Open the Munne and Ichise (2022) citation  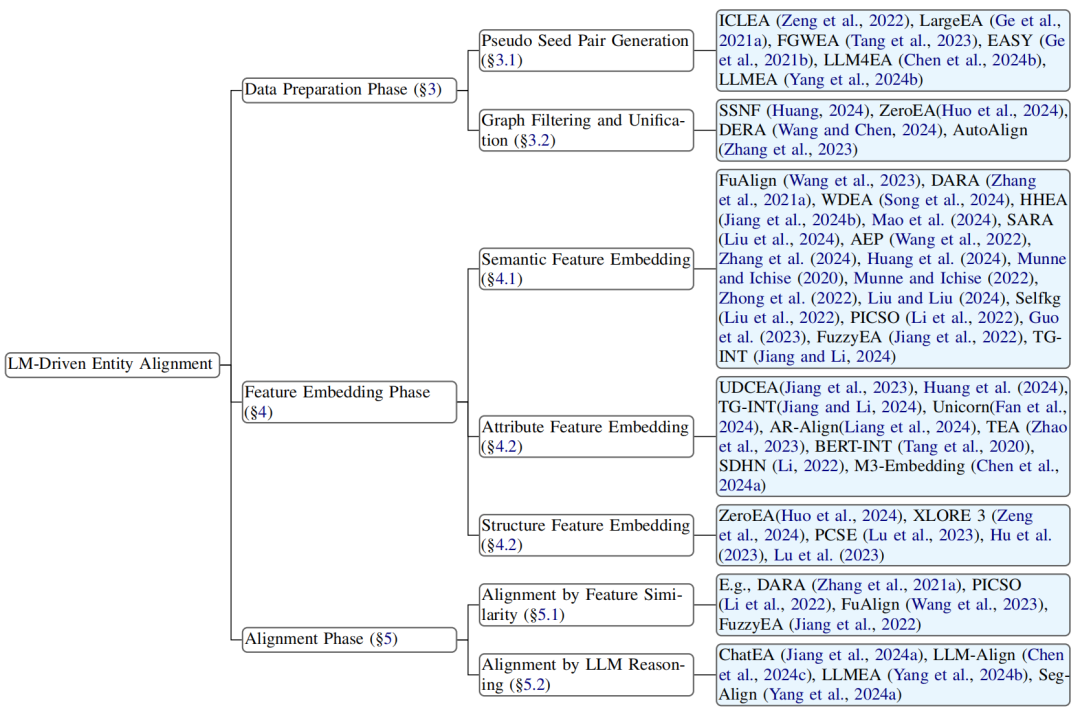[944, 279]
